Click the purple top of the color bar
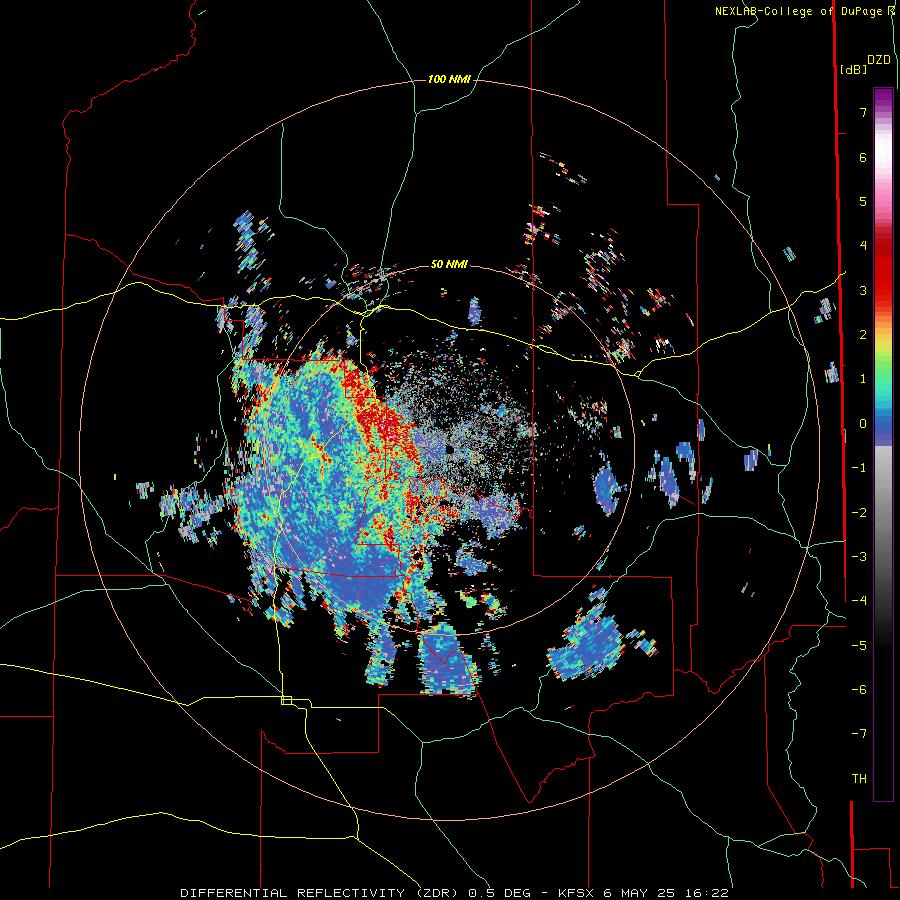This screenshot has width=900, height=900. click(883, 98)
